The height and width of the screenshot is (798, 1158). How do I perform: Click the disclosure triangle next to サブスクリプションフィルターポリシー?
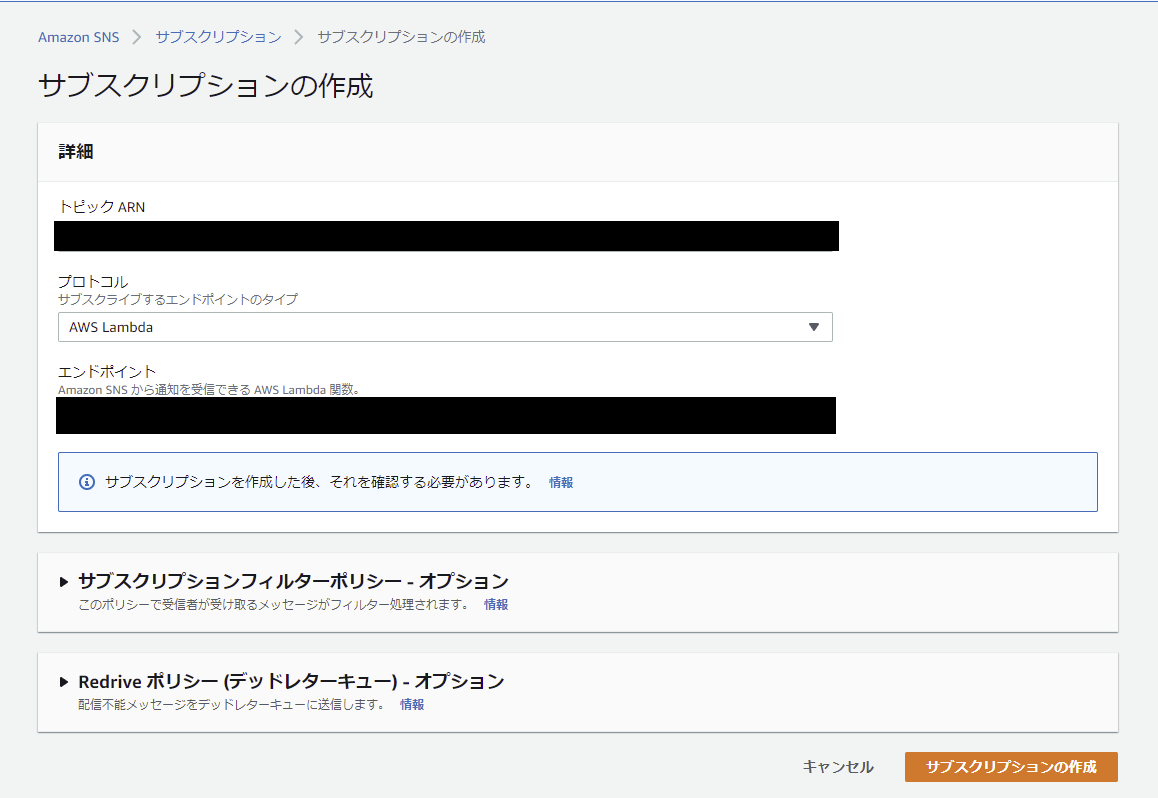[x=63, y=581]
